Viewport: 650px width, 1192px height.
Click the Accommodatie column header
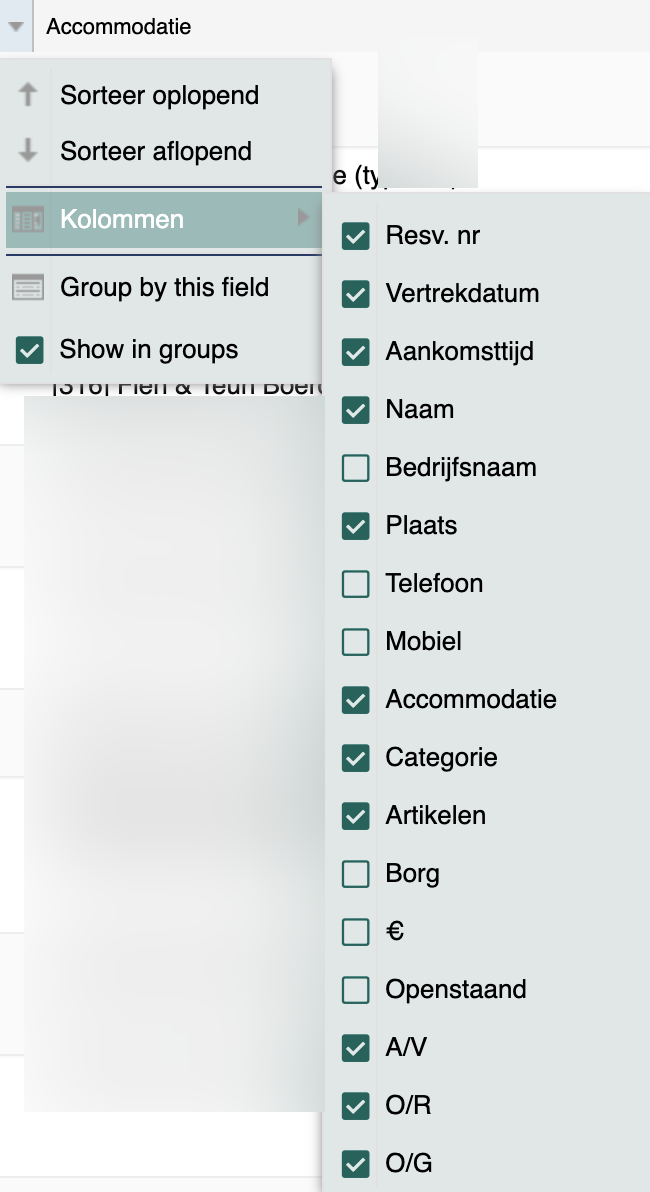coord(119,26)
